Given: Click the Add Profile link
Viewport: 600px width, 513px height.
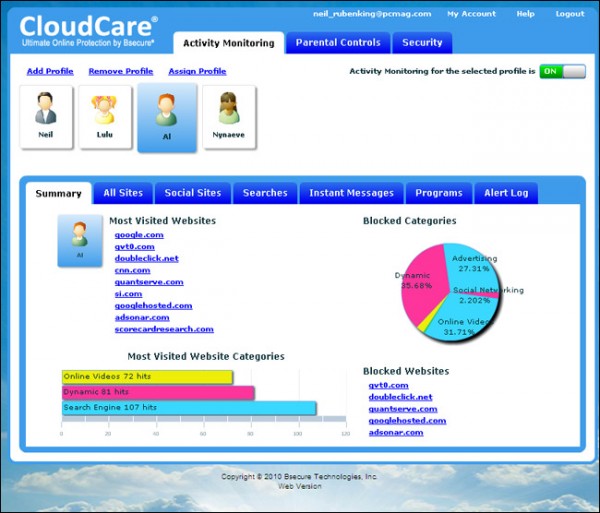Looking at the screenshot, I should 49,72.
